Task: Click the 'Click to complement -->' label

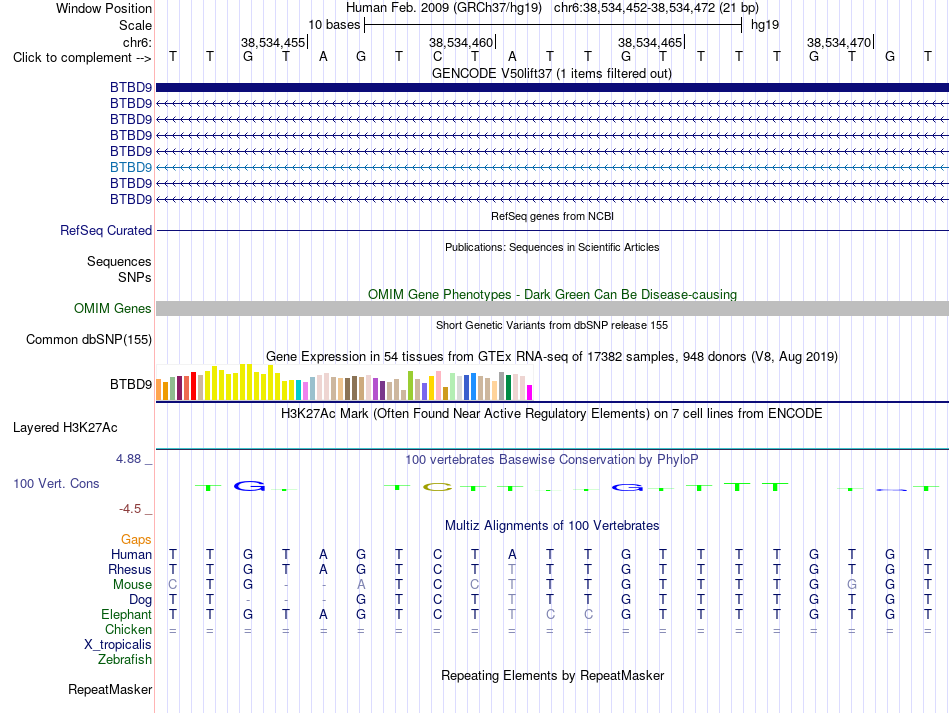Action: tap(82, 58)
